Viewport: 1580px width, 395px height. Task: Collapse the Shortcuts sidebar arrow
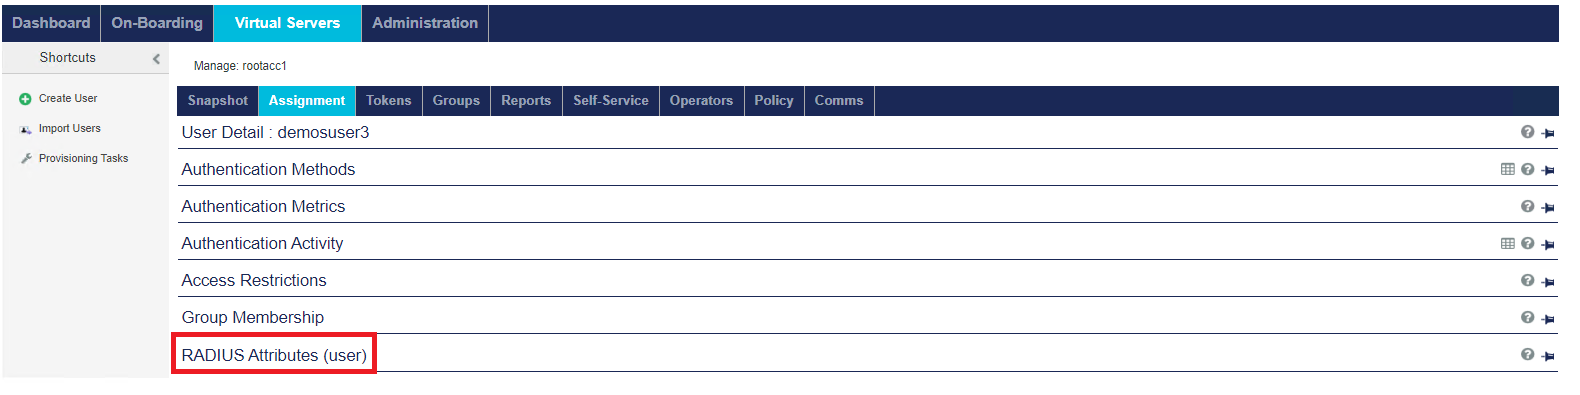156,59
